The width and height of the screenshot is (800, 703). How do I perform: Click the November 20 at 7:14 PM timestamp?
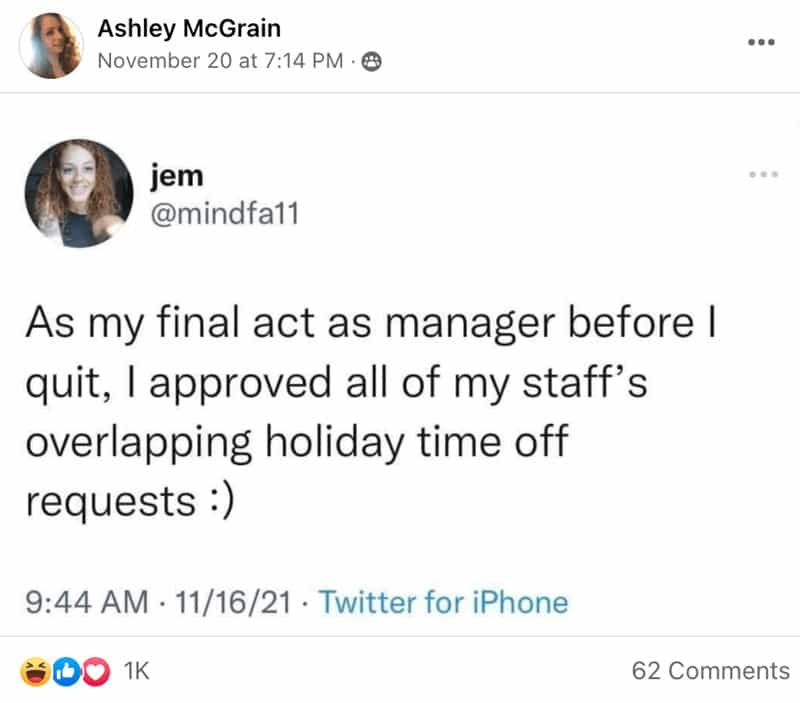pyautogui.click(x=220, y=60)
